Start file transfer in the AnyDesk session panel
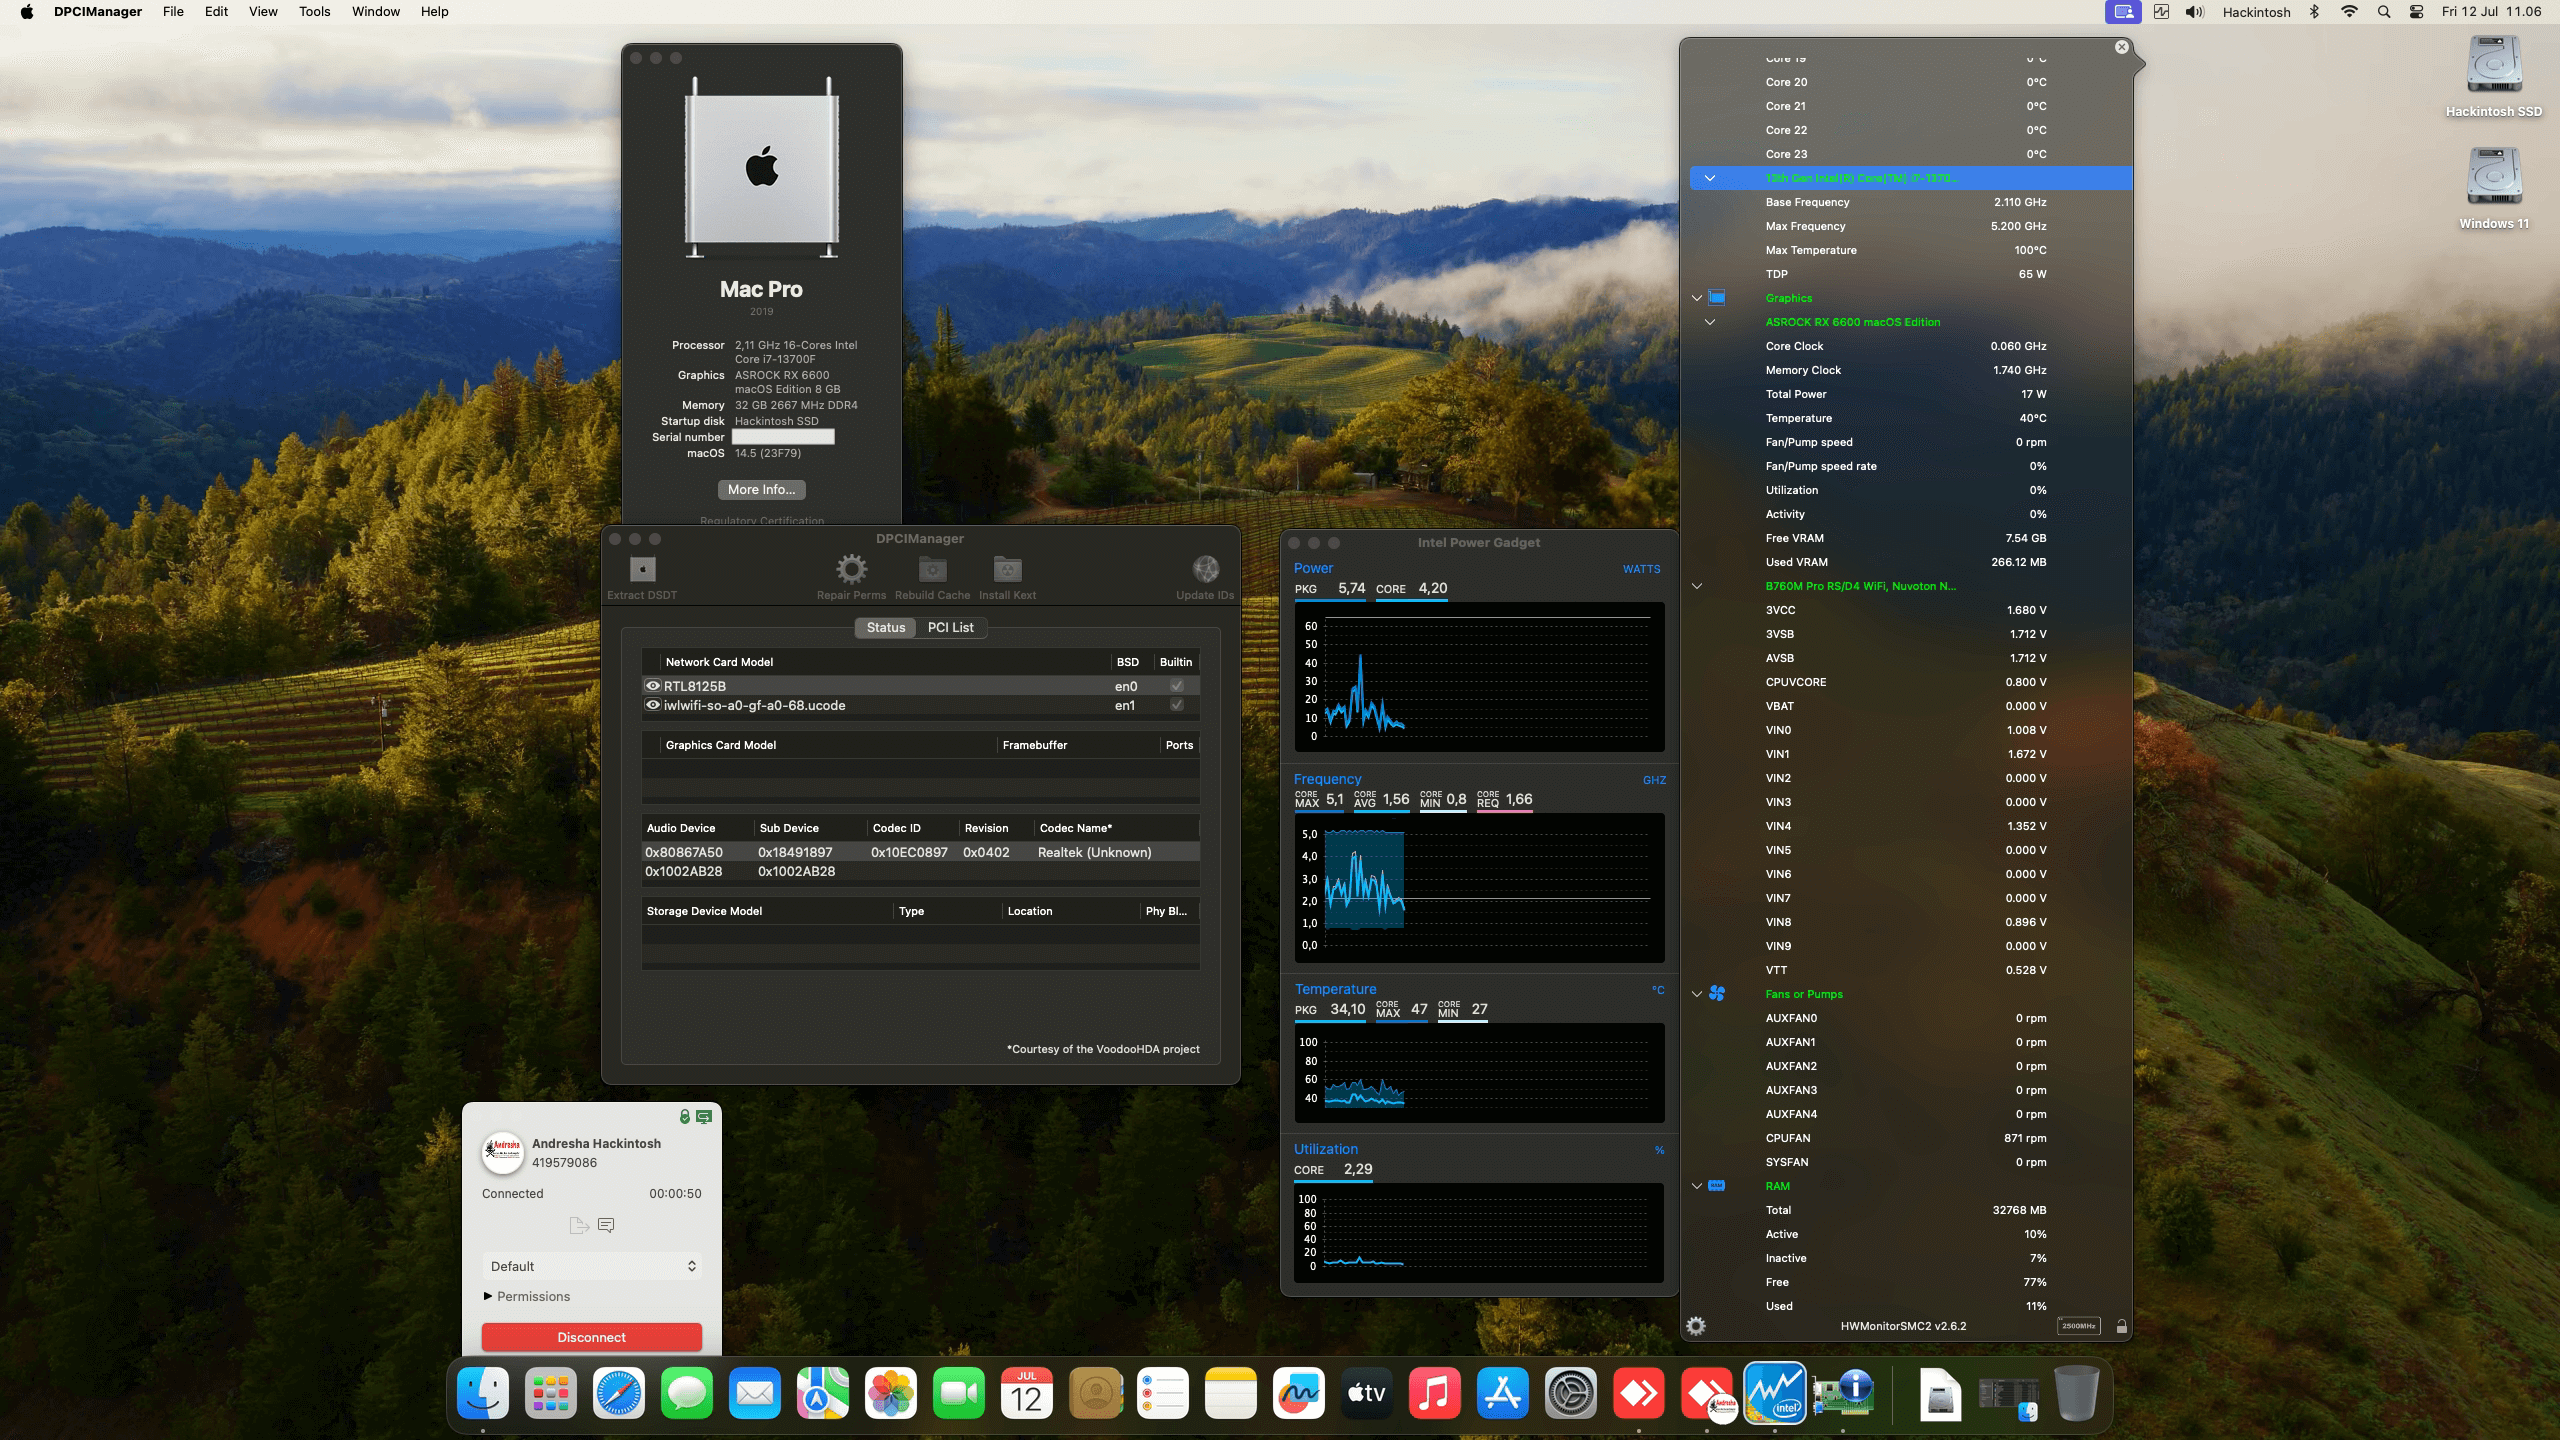 point(578,1225)
